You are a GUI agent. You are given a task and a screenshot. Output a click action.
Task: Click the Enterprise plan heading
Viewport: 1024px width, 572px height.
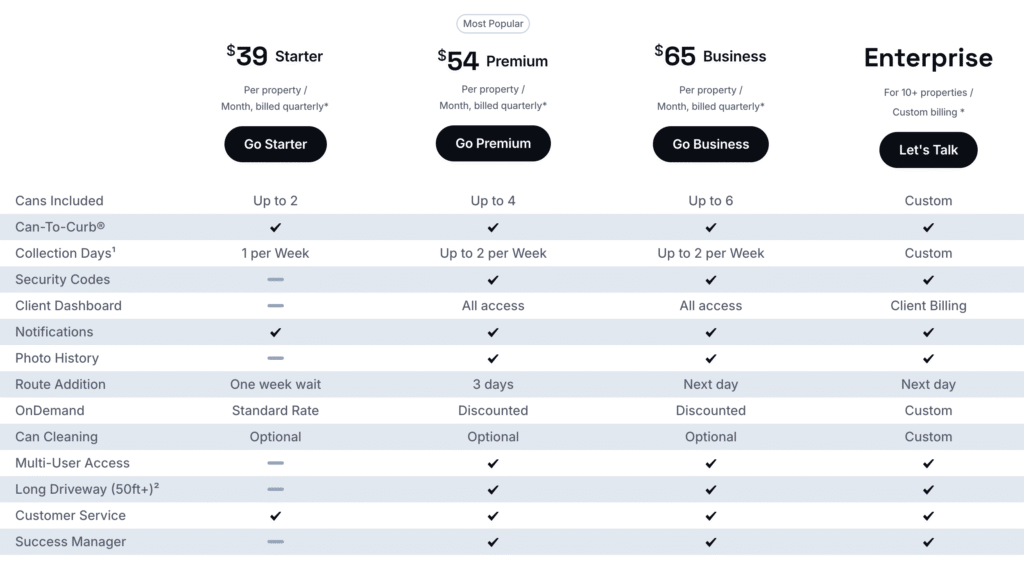(928, 58)
